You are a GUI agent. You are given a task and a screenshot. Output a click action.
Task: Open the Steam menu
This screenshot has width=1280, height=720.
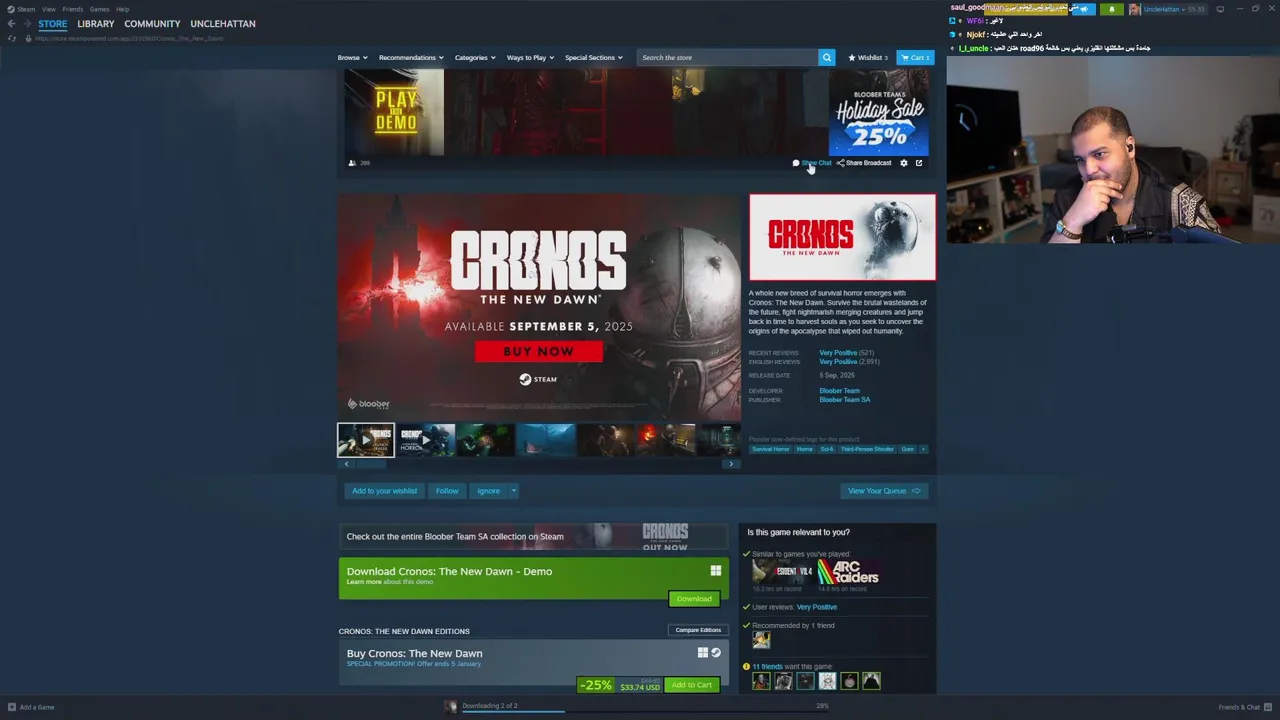[x=26, y=9]
